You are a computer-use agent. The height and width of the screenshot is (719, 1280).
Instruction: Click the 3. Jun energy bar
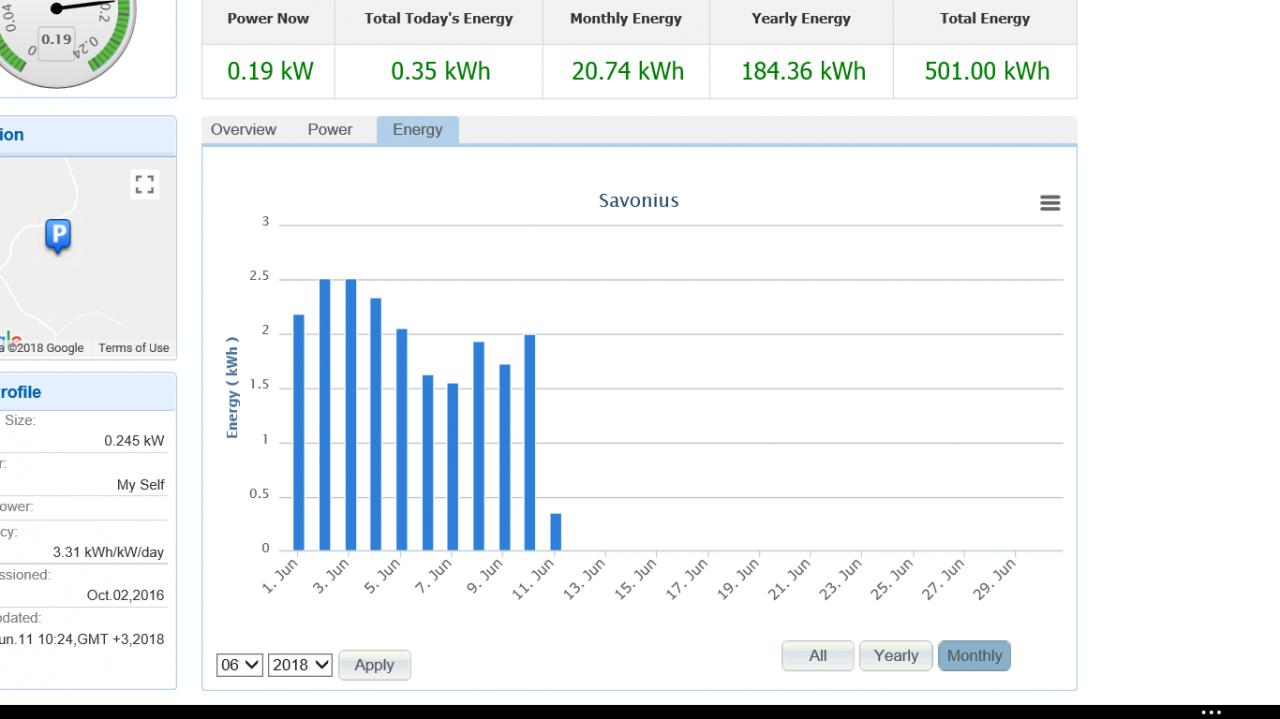(351, 415)
